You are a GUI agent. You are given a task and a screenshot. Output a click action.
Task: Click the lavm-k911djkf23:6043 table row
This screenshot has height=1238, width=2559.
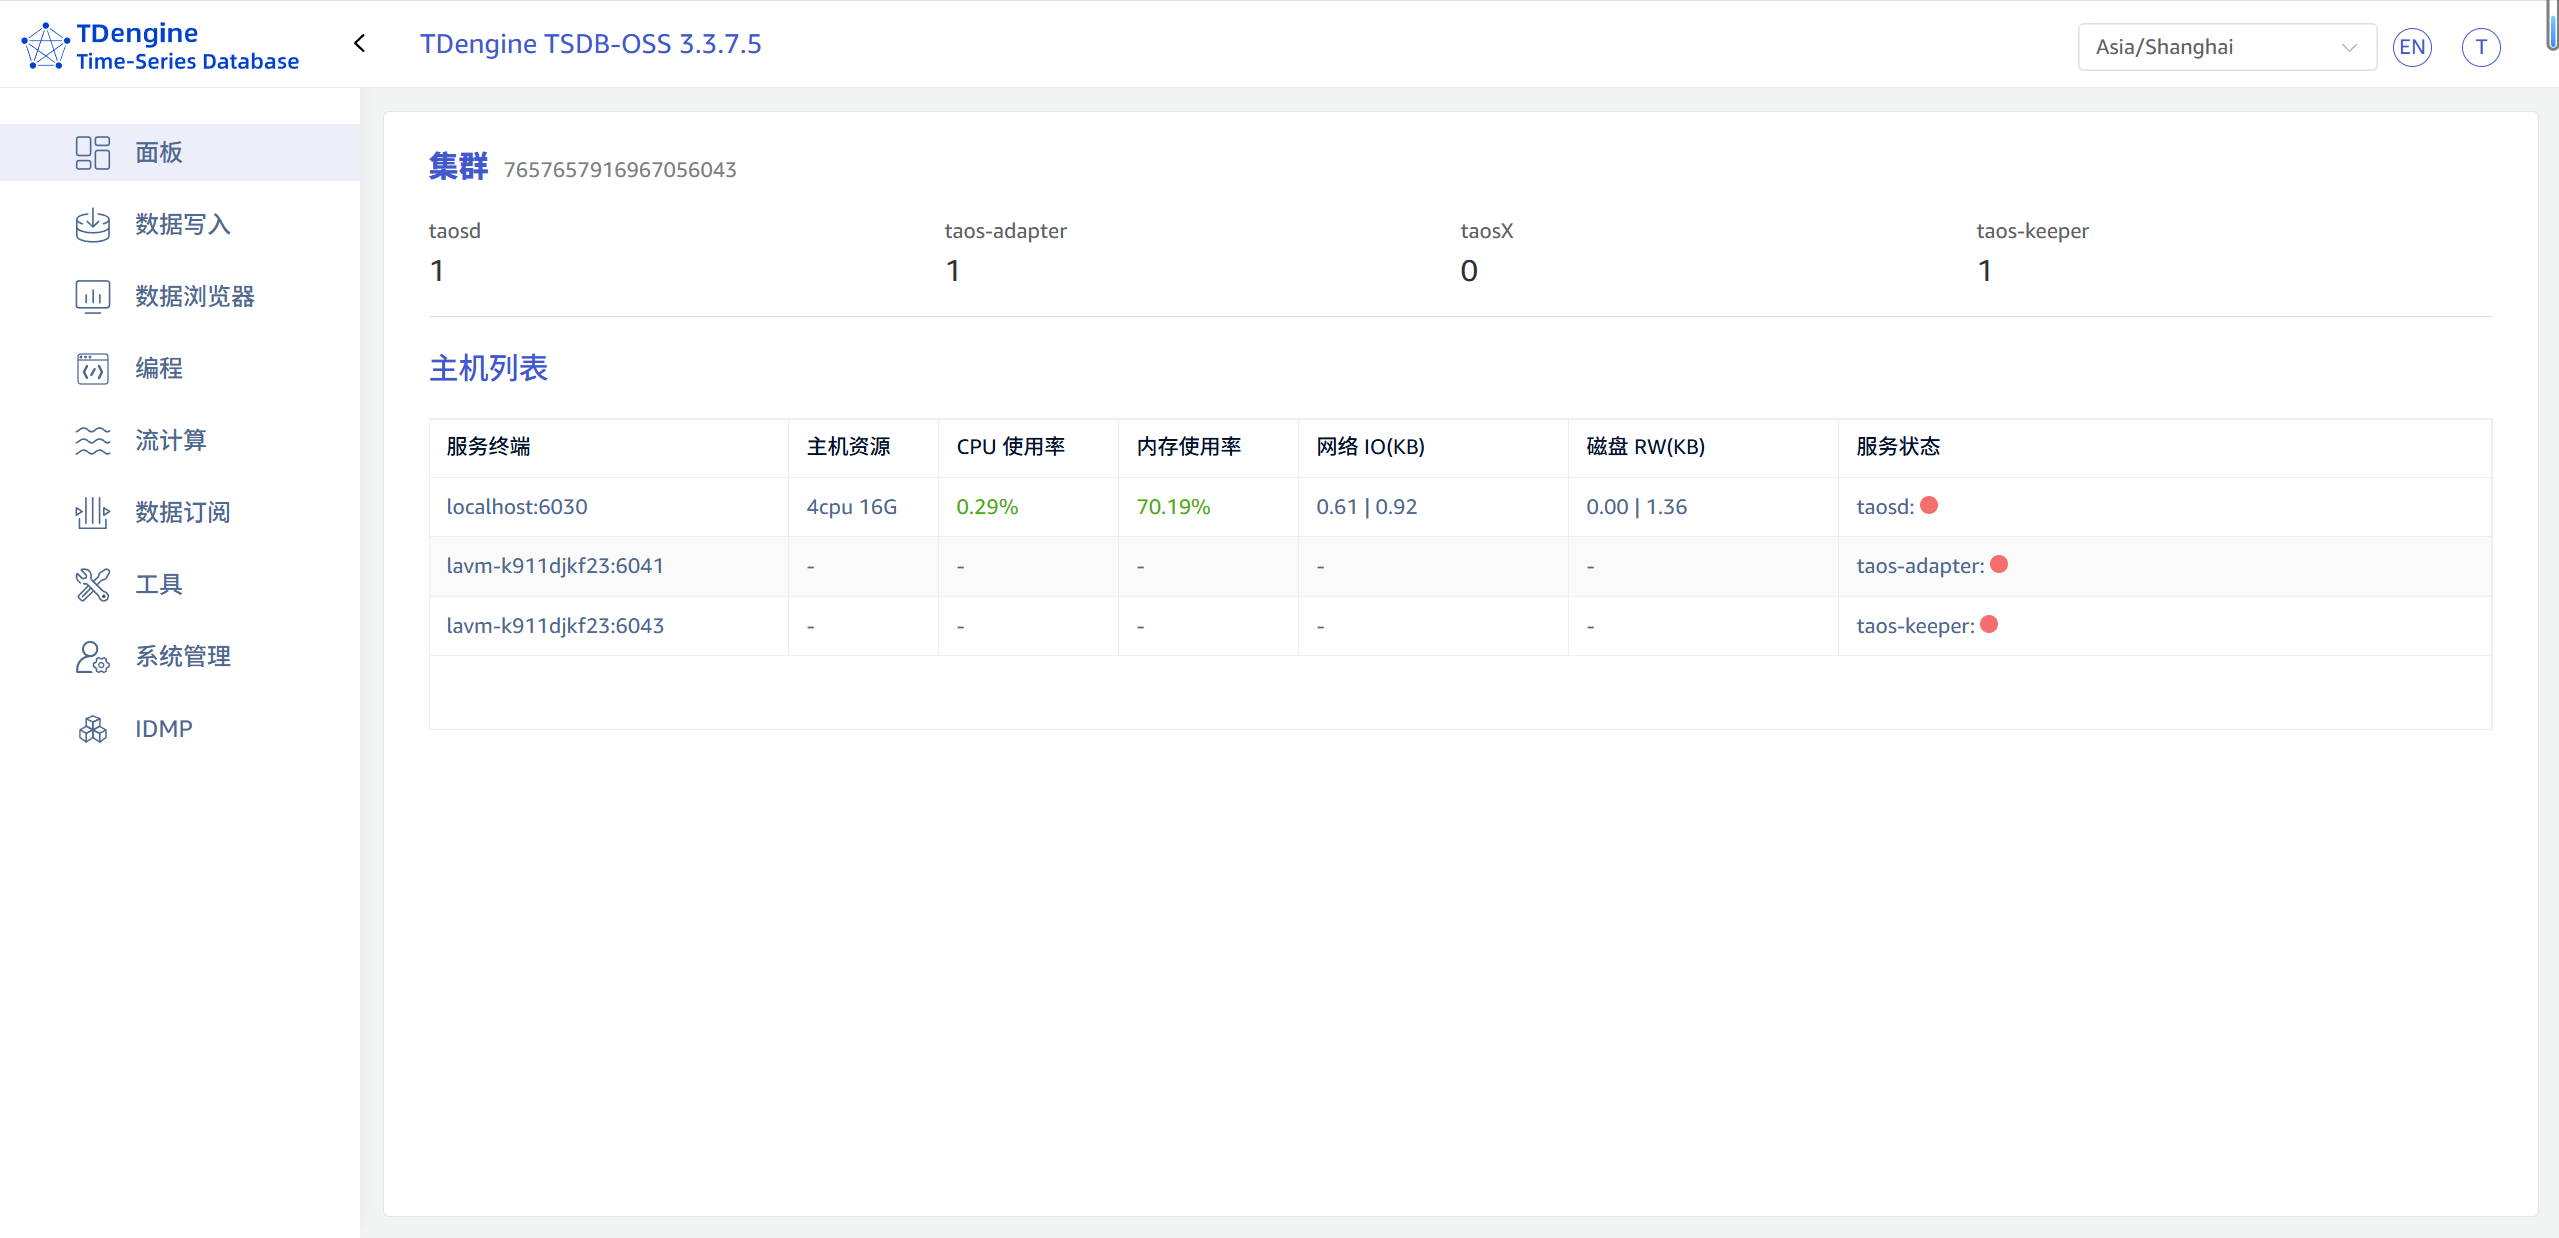555,626
